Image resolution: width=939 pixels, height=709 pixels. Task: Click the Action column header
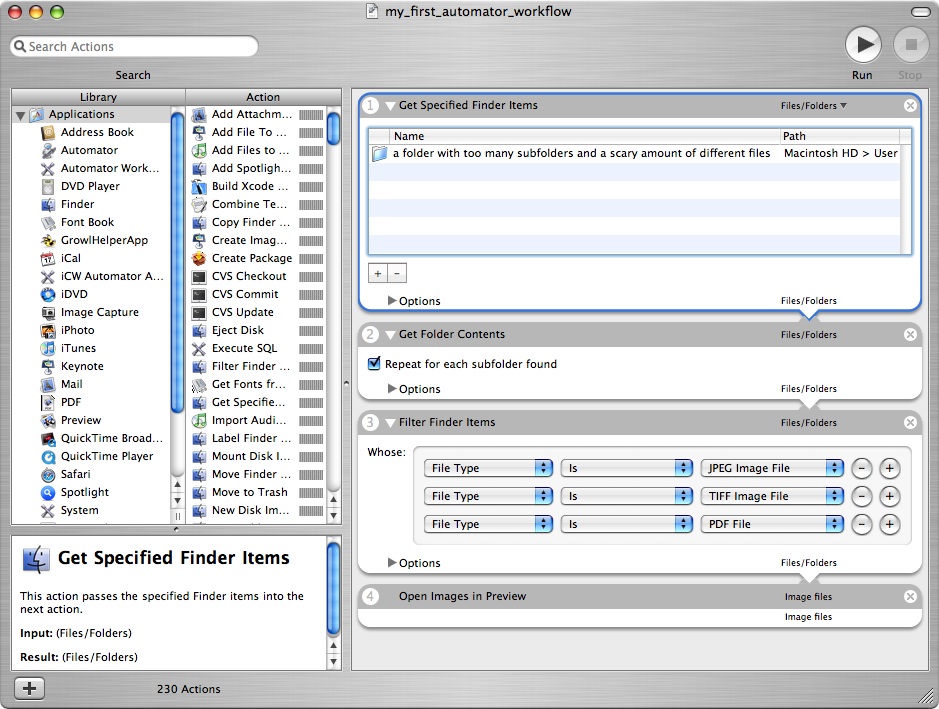click(x=263, y=96)
